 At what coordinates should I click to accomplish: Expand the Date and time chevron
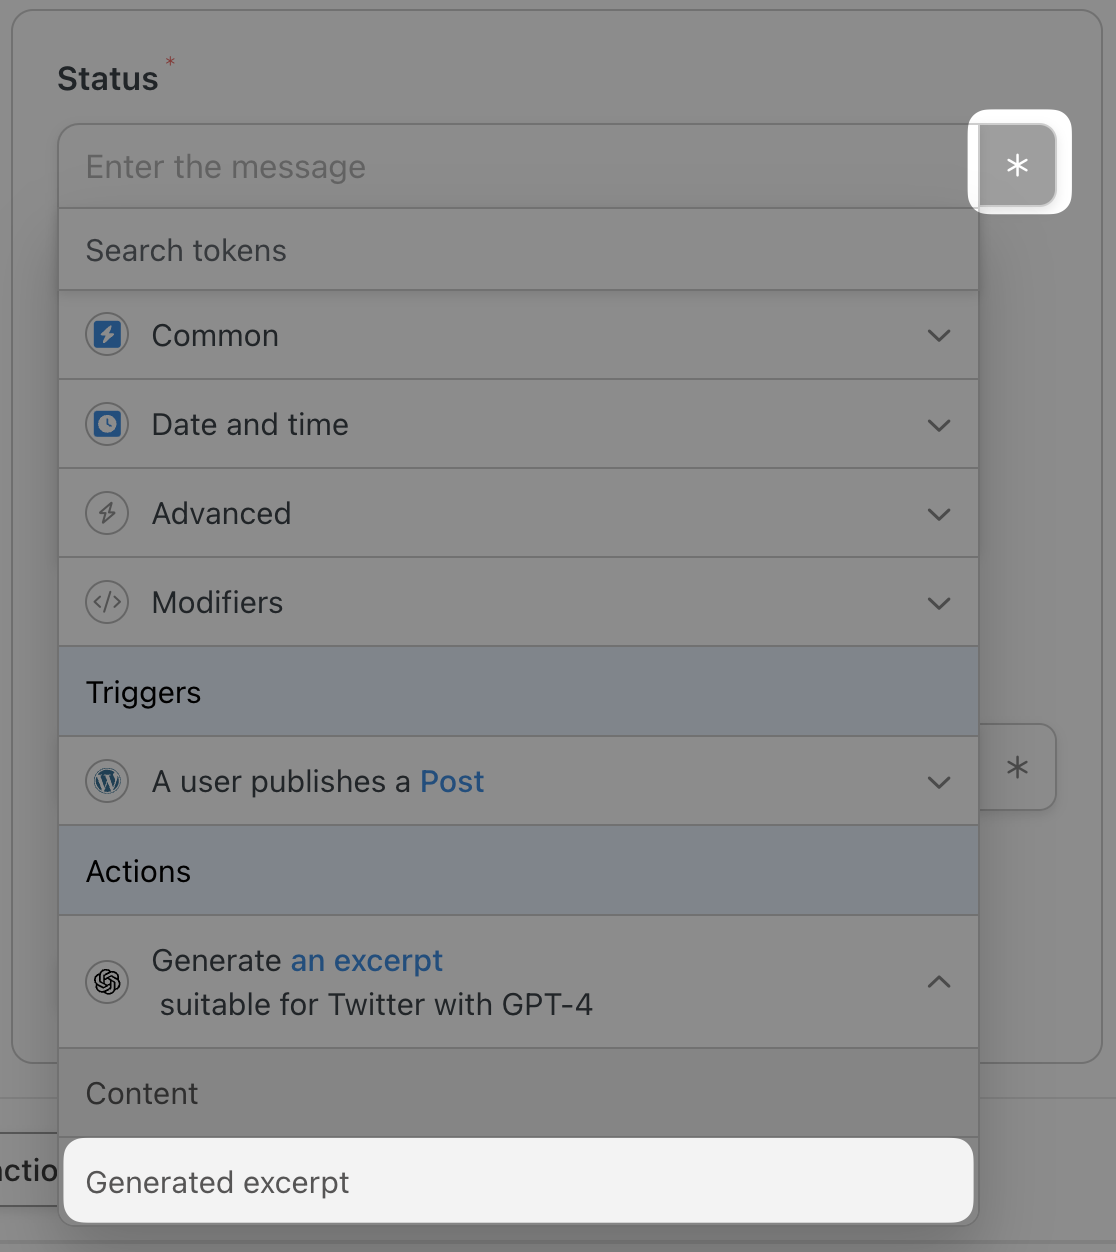(x=938, y=424)
